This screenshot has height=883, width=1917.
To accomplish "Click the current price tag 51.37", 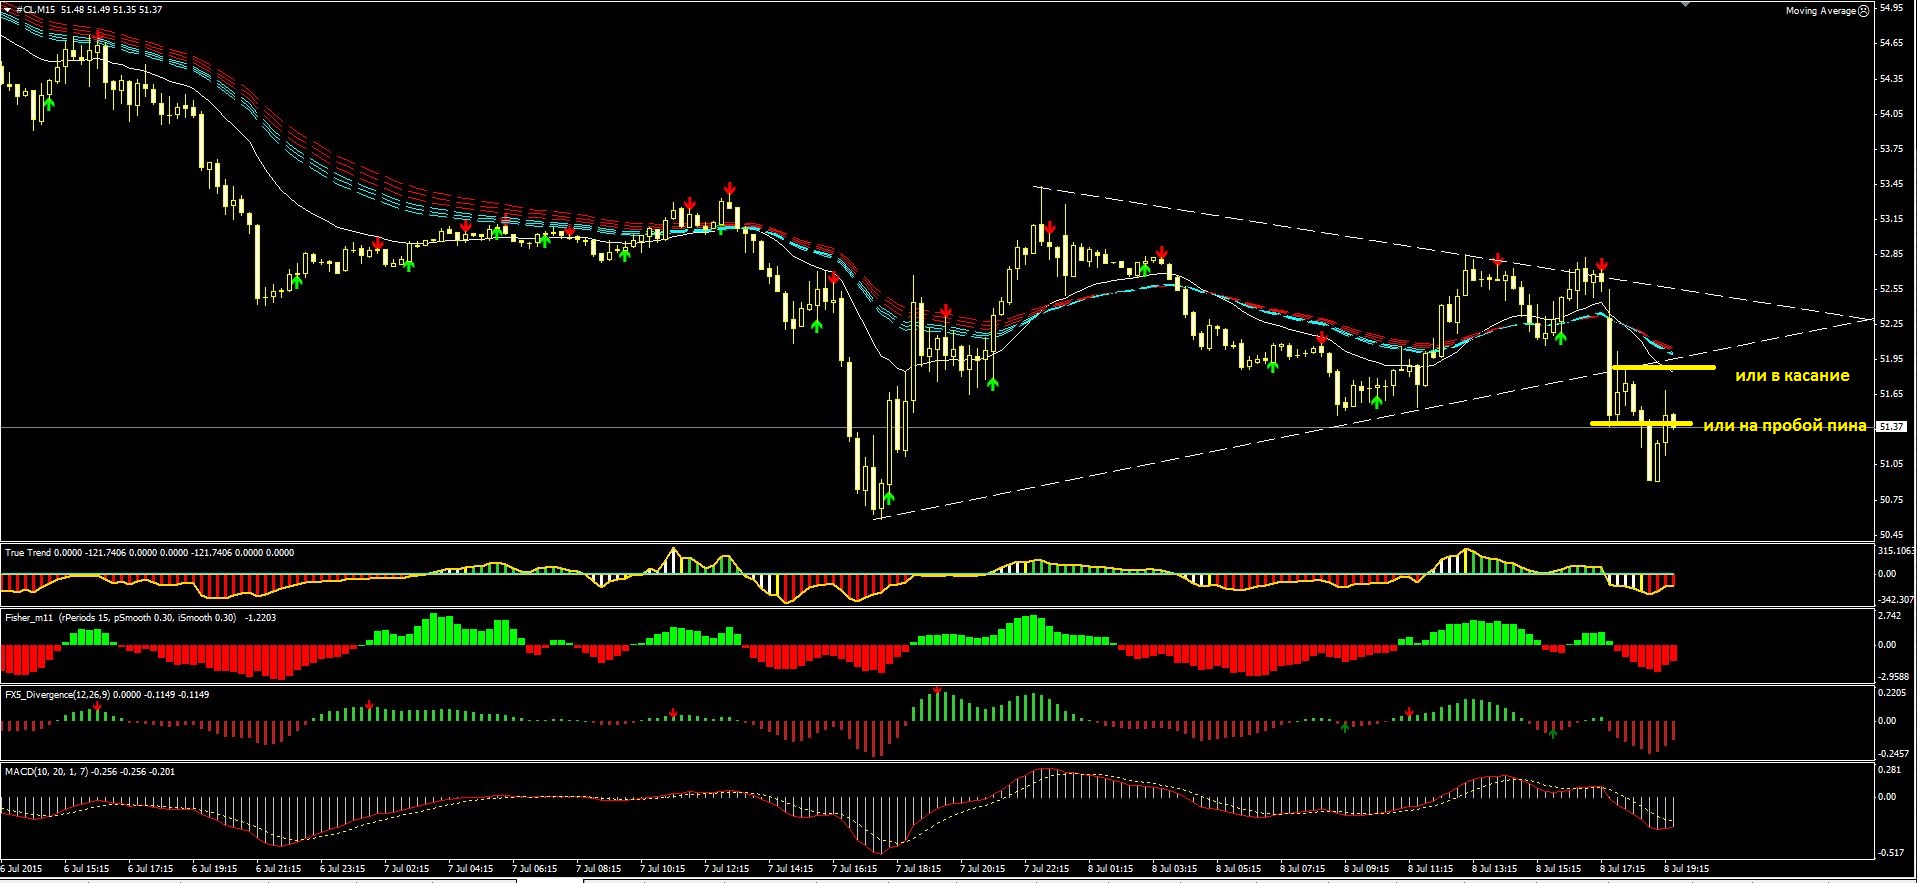I will tap(1891, 427).
